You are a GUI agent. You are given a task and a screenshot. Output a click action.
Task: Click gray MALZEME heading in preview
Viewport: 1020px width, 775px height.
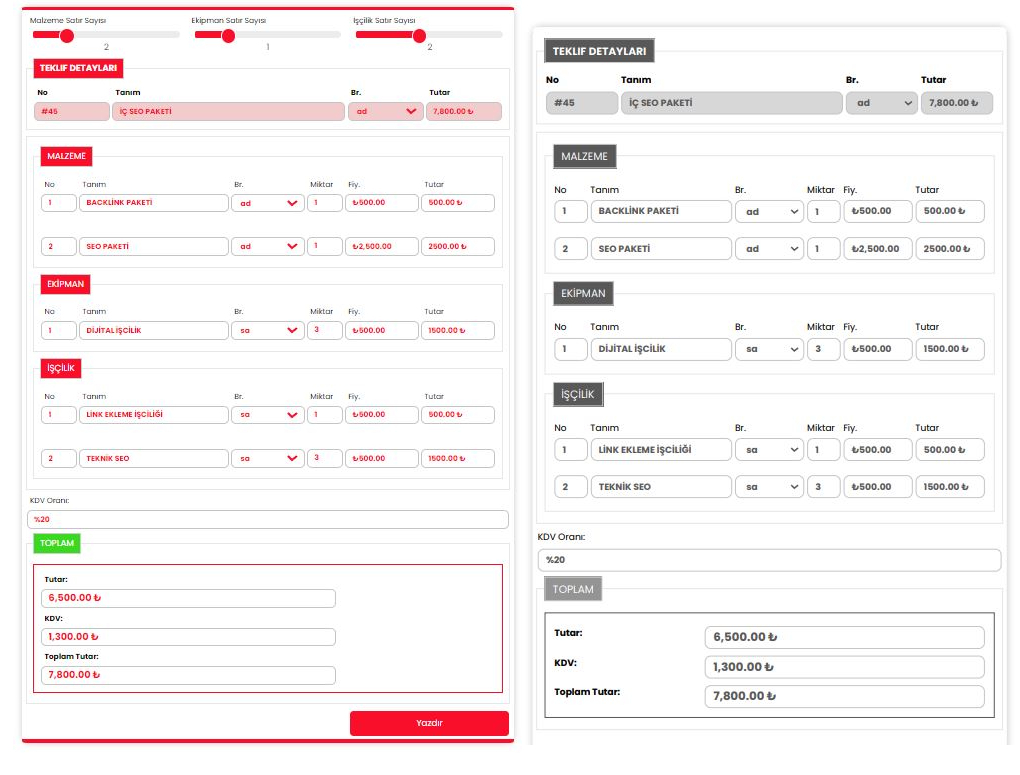point(584,156)
